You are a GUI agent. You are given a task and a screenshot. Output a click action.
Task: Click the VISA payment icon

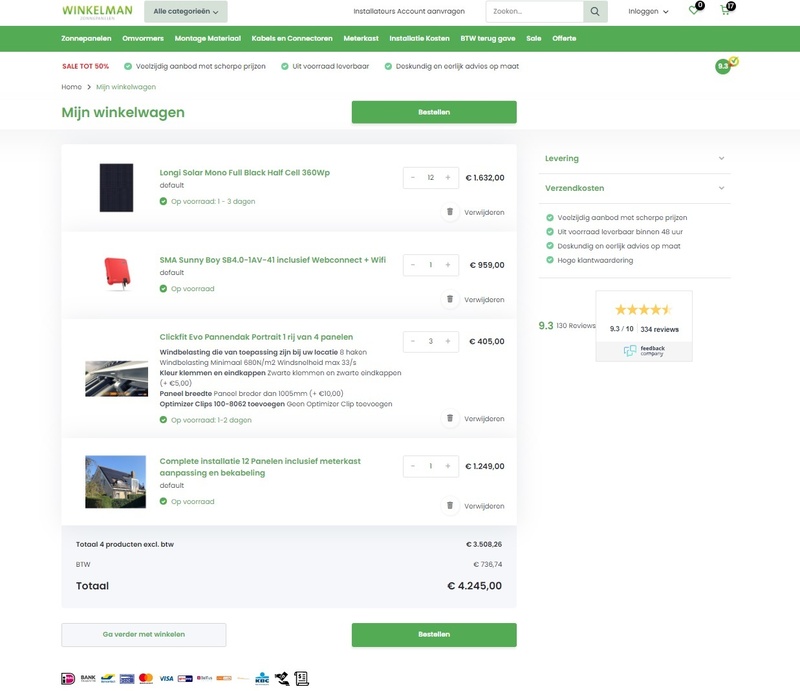[x=166, y=678]
